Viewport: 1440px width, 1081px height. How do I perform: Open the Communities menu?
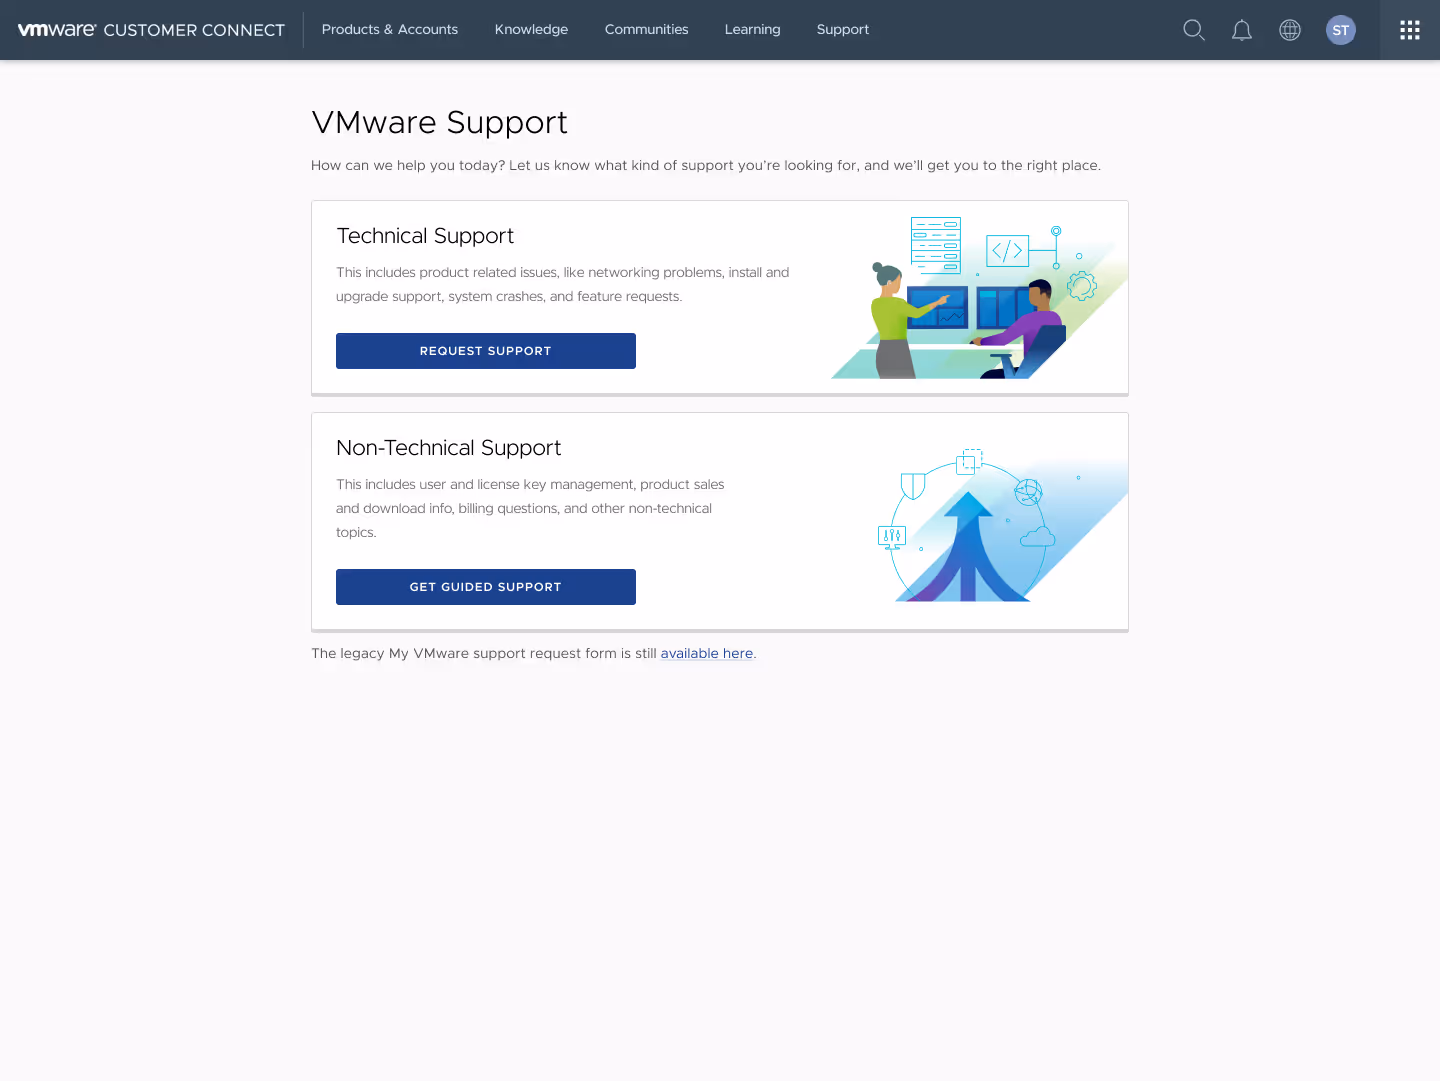647,30
